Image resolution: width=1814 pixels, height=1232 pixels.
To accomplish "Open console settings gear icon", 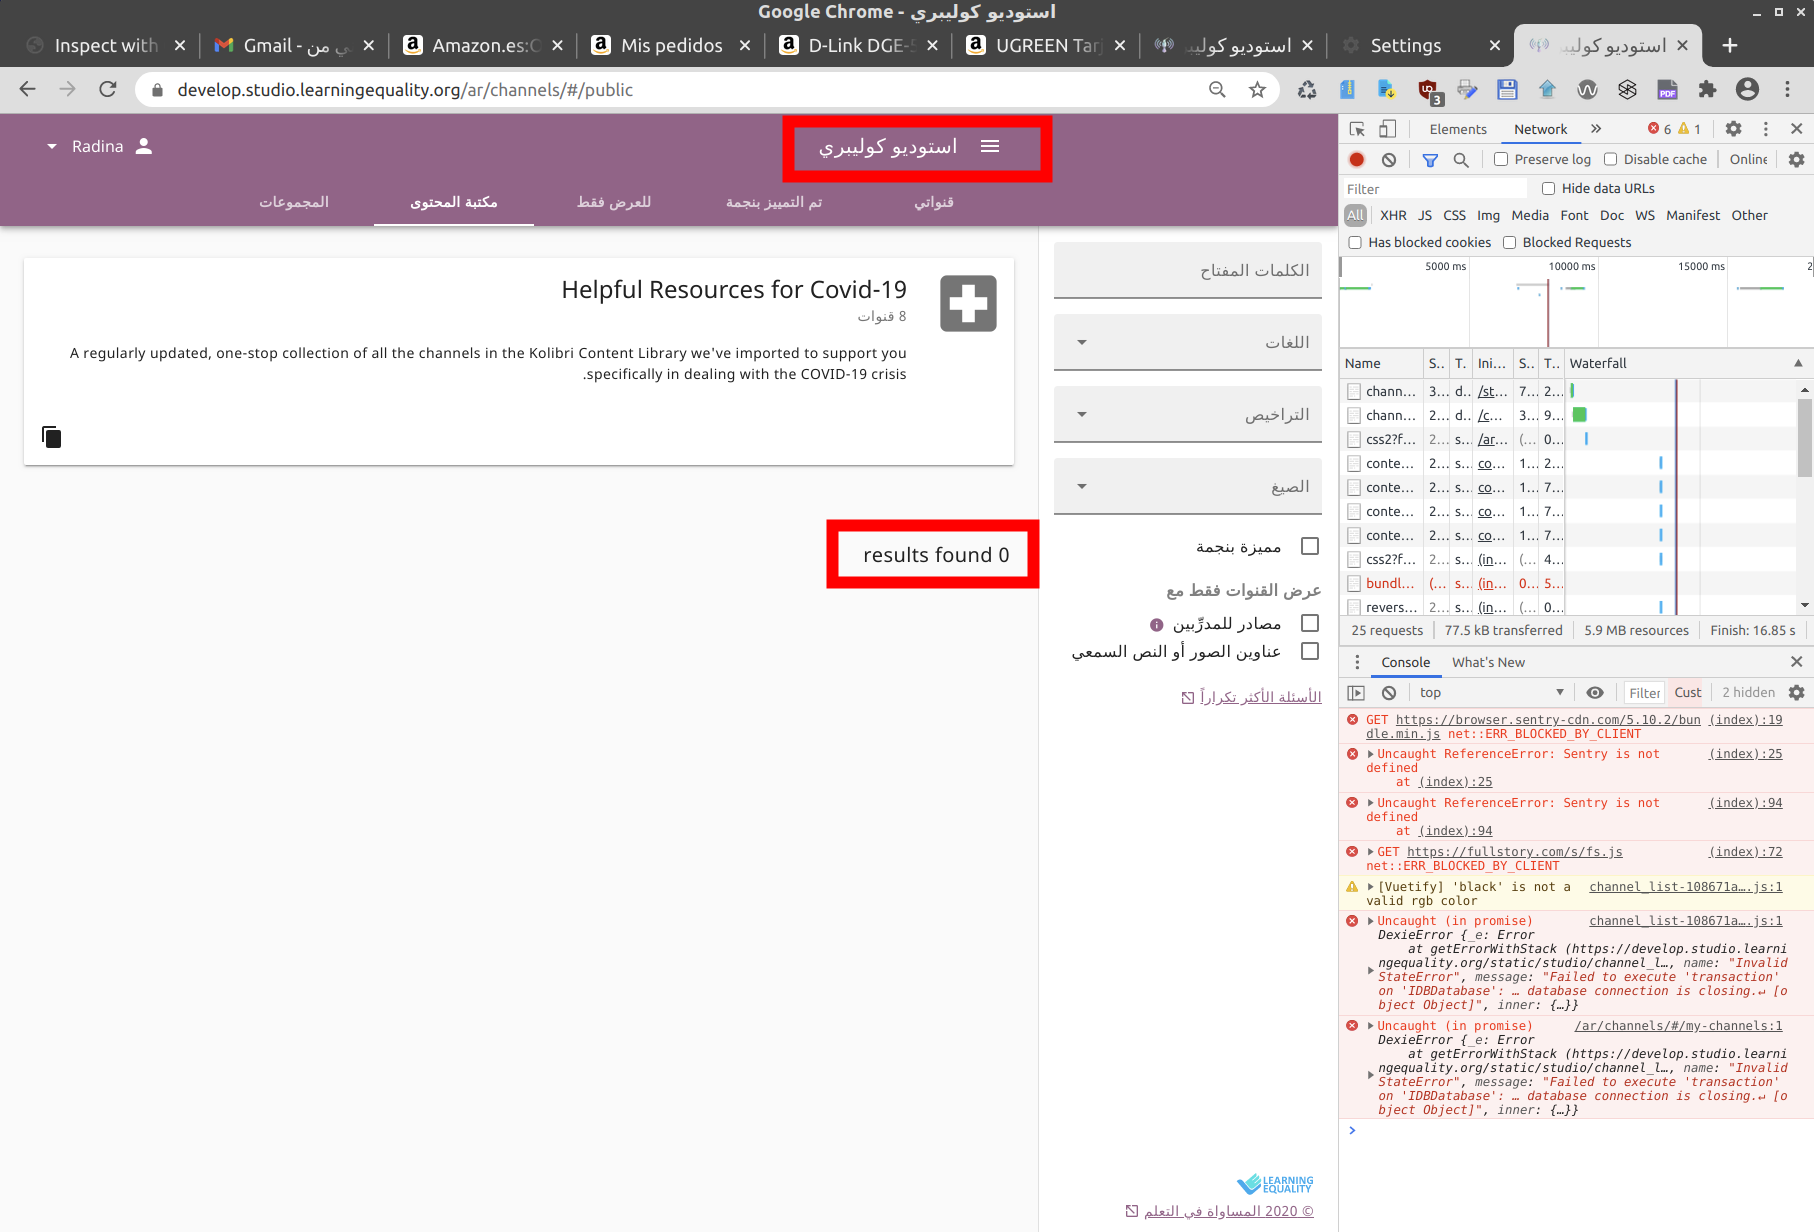I will tap(1796, 692).
